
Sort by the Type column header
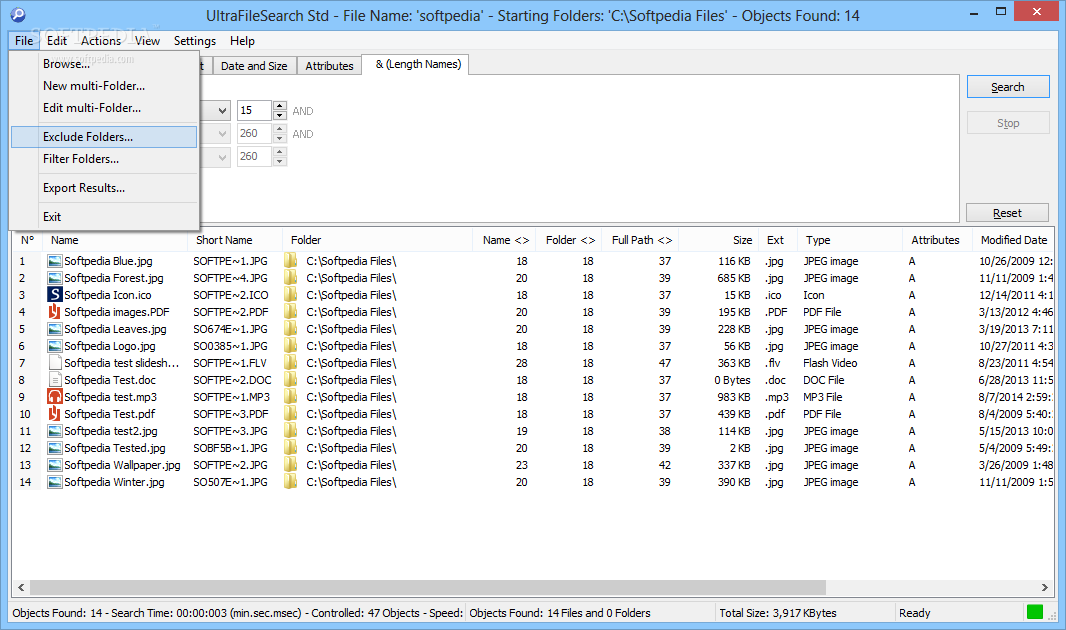click(x=850, y=240)
